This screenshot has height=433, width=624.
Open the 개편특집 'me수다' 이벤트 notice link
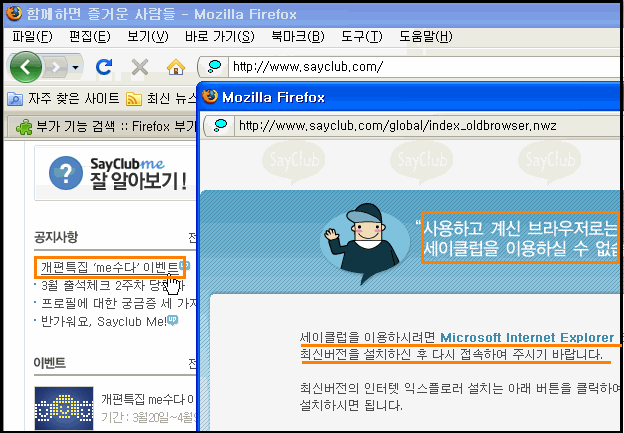[x=109, y=267]
